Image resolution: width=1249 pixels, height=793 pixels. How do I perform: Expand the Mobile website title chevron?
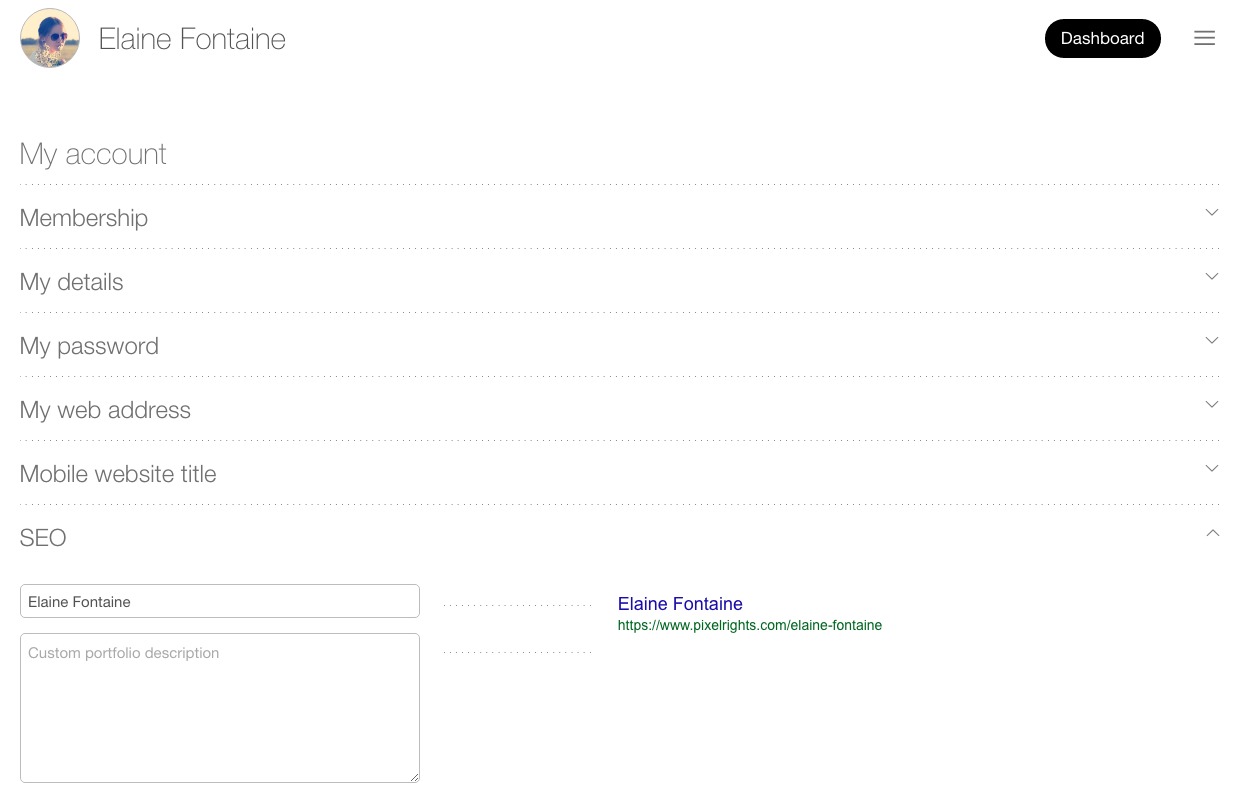1212,468
